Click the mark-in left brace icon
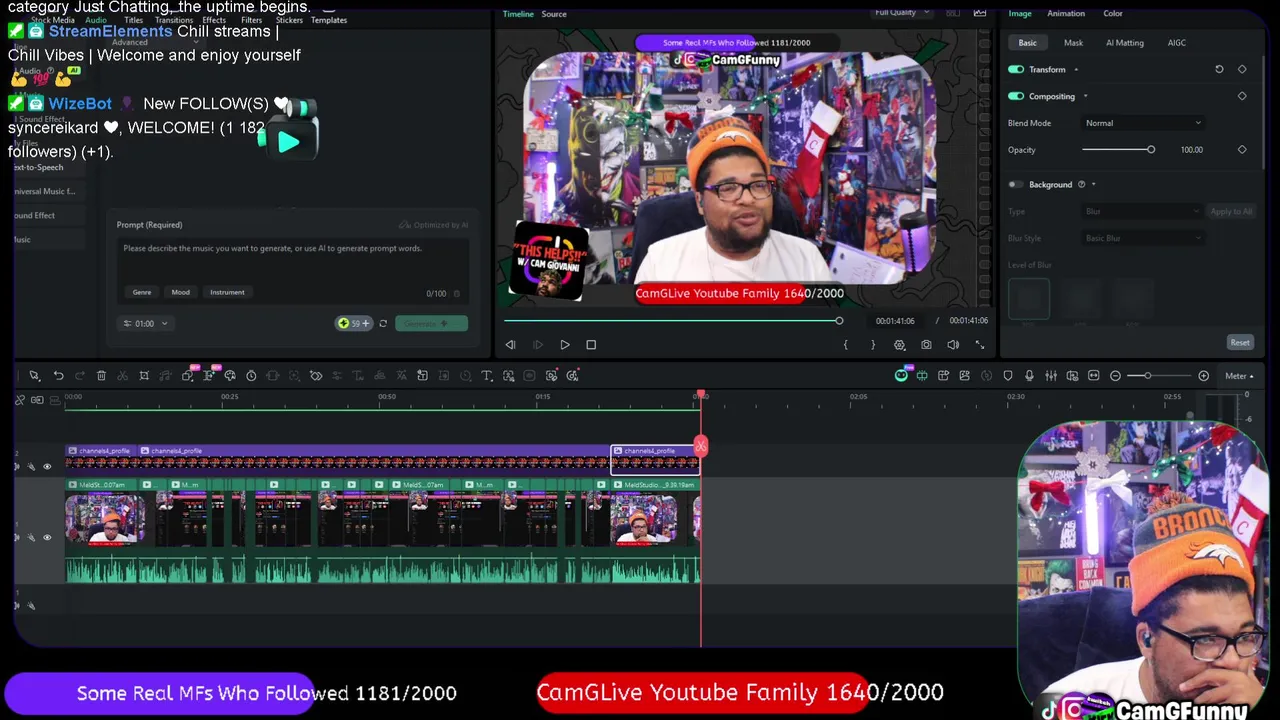The height and width of the screenshot is (720, 1280). point(845,344)
